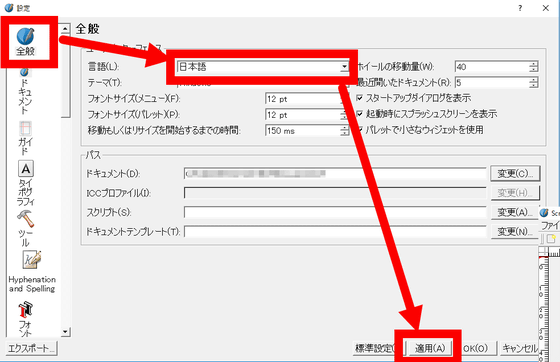Click 変更(C) button for document path
Viewport: 560px width, 362px height.
[x=515, y=174]
